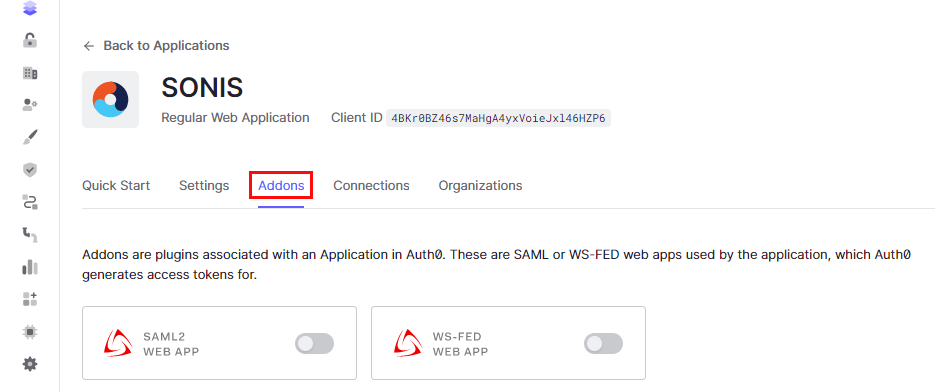Open the Auth Pipeline sidebar icon
Viewport: 936px width, 392px height.
(30, 235)
